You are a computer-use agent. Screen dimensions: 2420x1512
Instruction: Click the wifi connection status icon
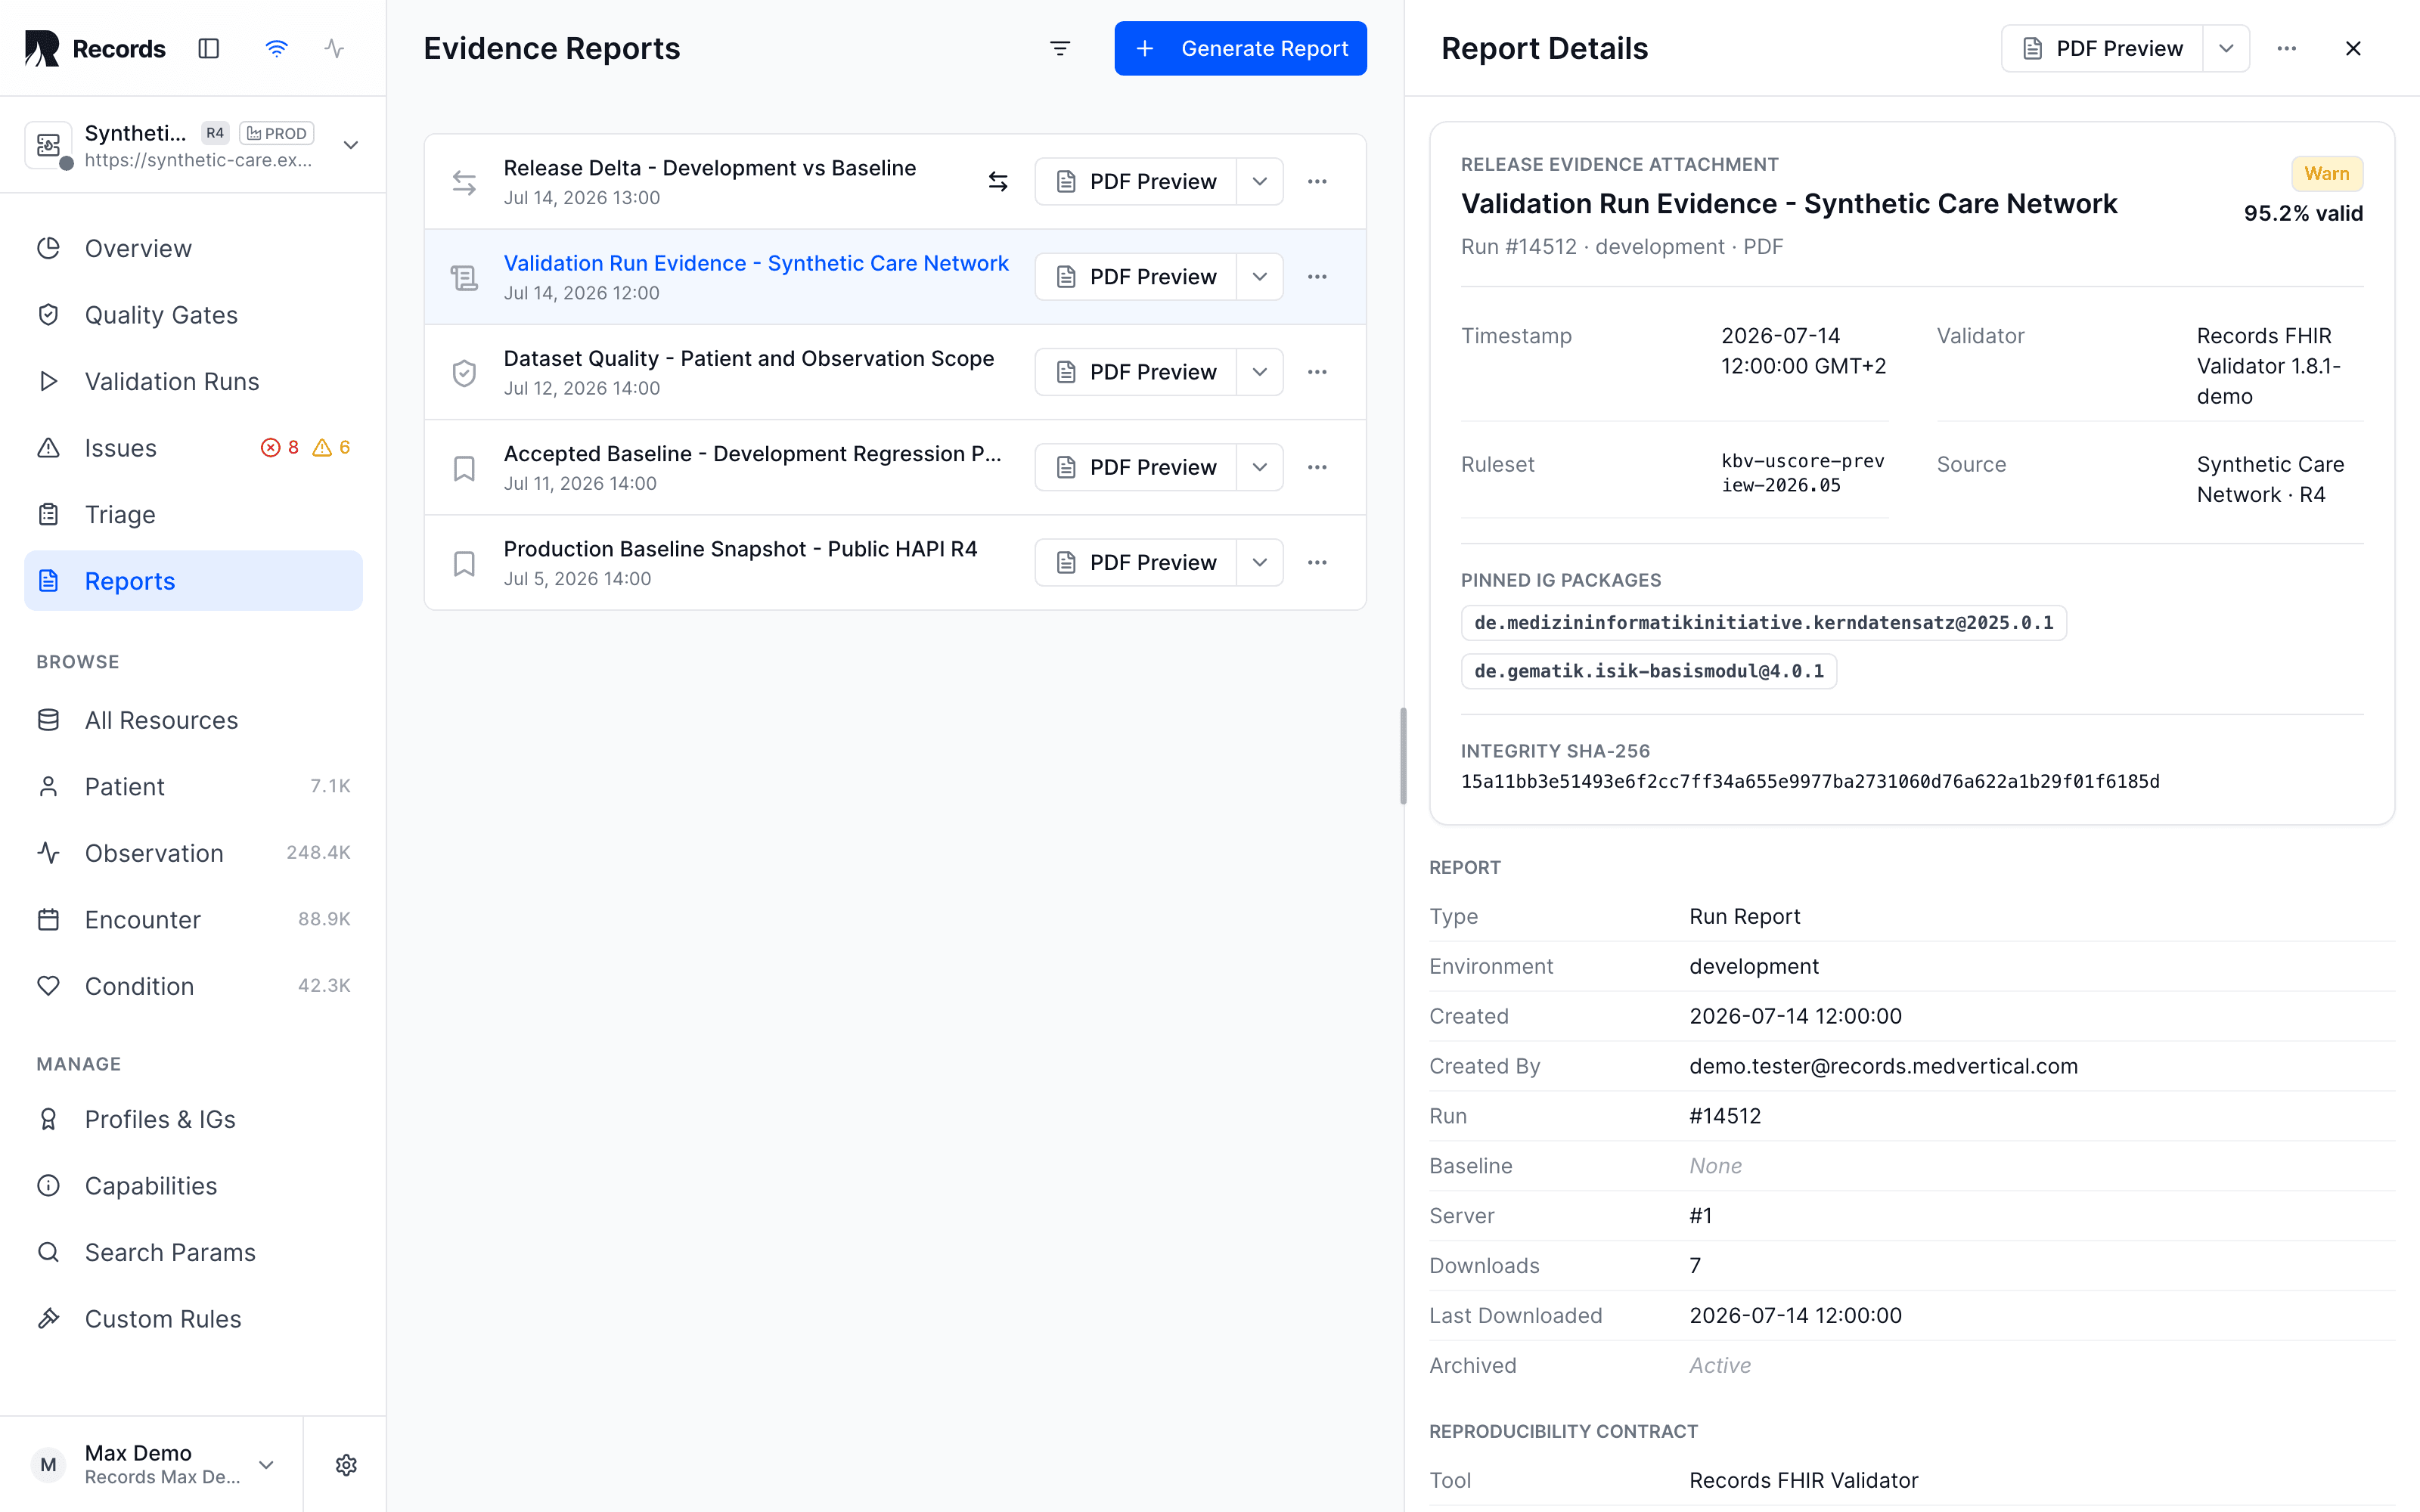[x=276, y=48]
